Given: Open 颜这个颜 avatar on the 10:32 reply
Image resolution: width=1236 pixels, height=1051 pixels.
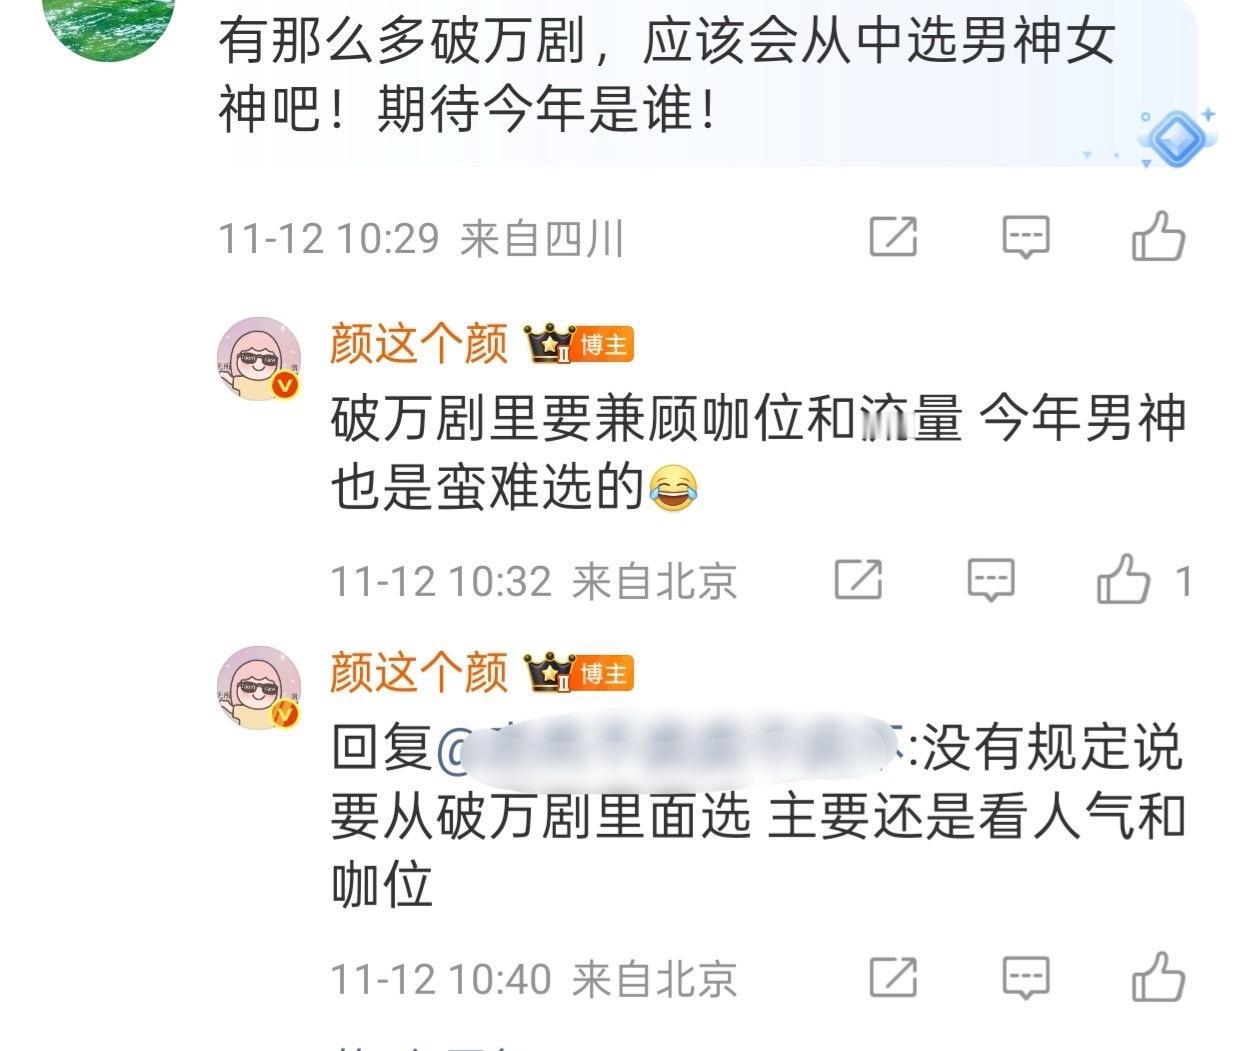Looking at the screenshot, I should 260,360.
